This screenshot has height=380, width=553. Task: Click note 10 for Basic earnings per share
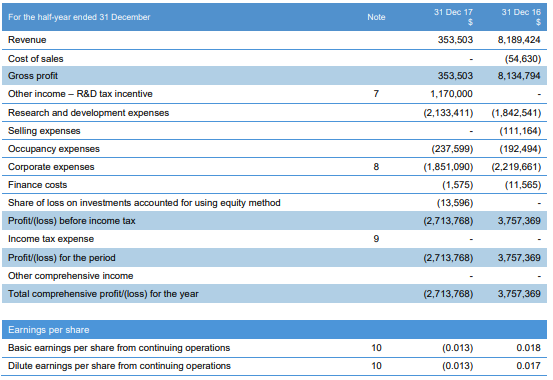pos(376,348)
